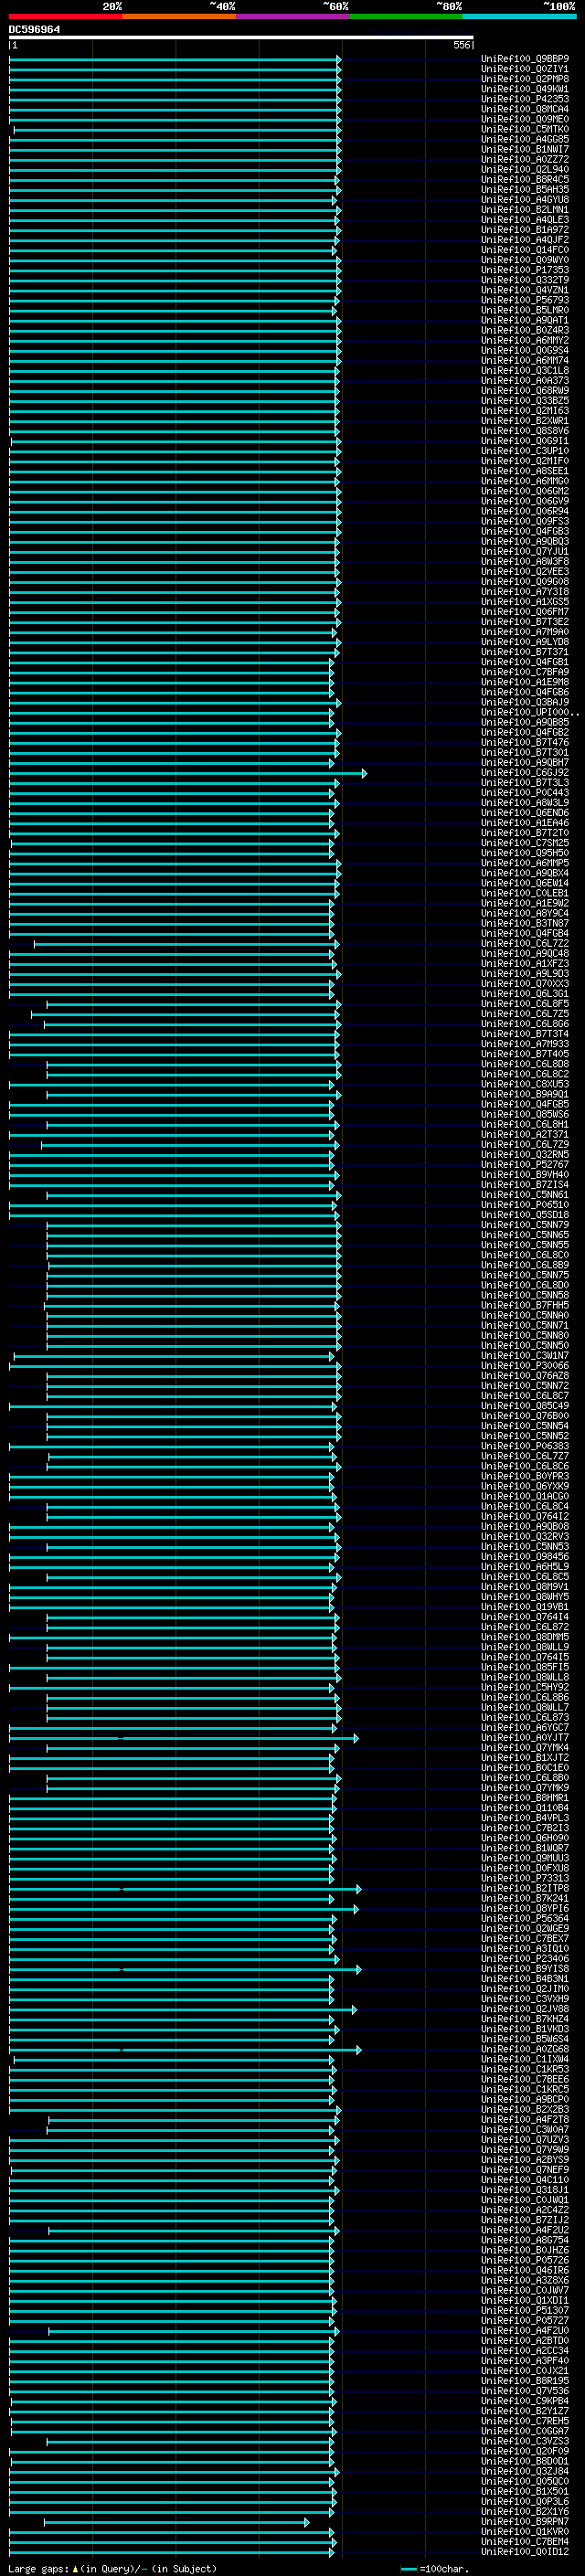Select hit label UniRef100_Q95H50

pyautogui.click(x=525, y=853)
